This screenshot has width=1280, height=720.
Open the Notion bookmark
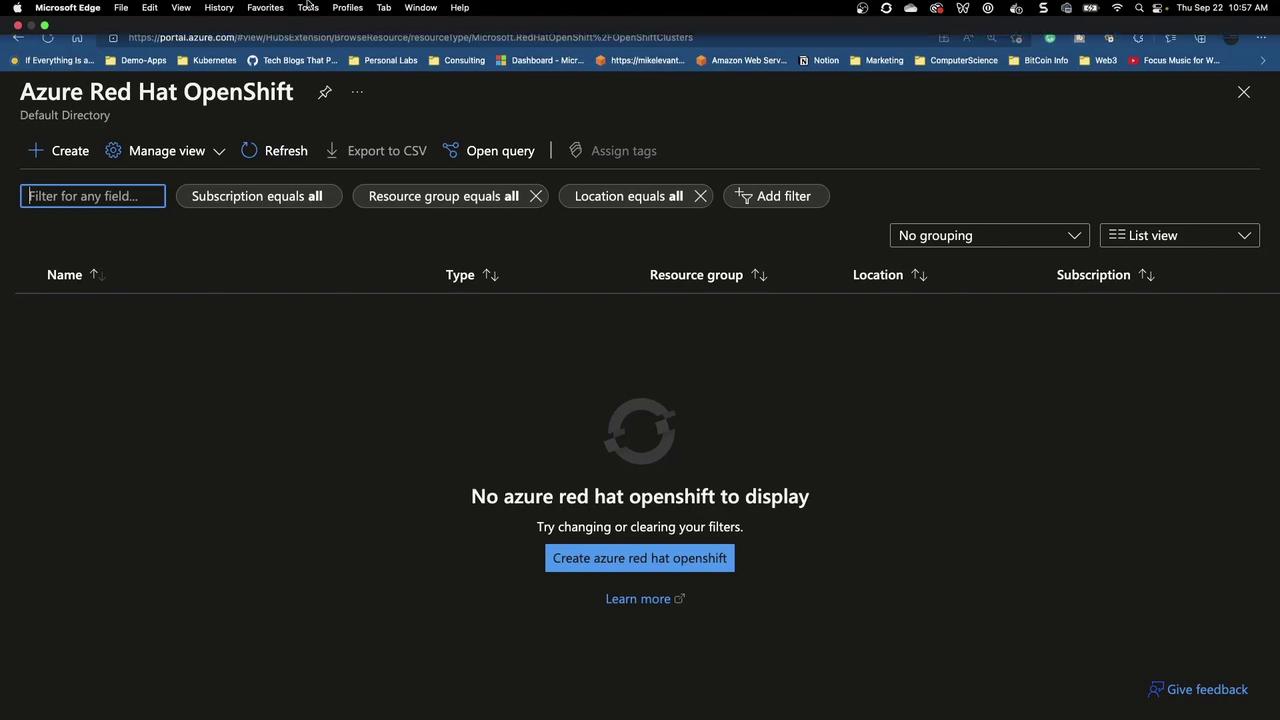pos(819,60)
